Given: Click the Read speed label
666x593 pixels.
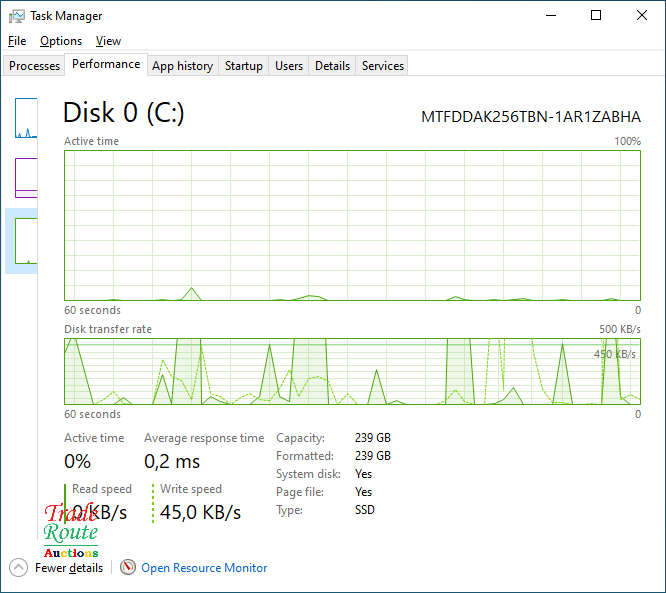Looking at the screenshot, I should pyautogui.click(x=102, y=489).
